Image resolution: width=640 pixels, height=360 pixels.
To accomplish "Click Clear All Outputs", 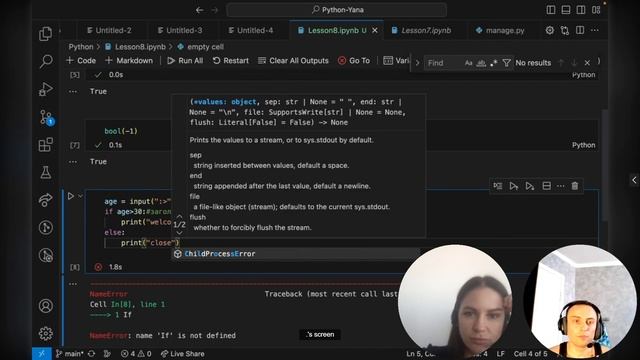I will pyautogui.click(x=293, y=60).
